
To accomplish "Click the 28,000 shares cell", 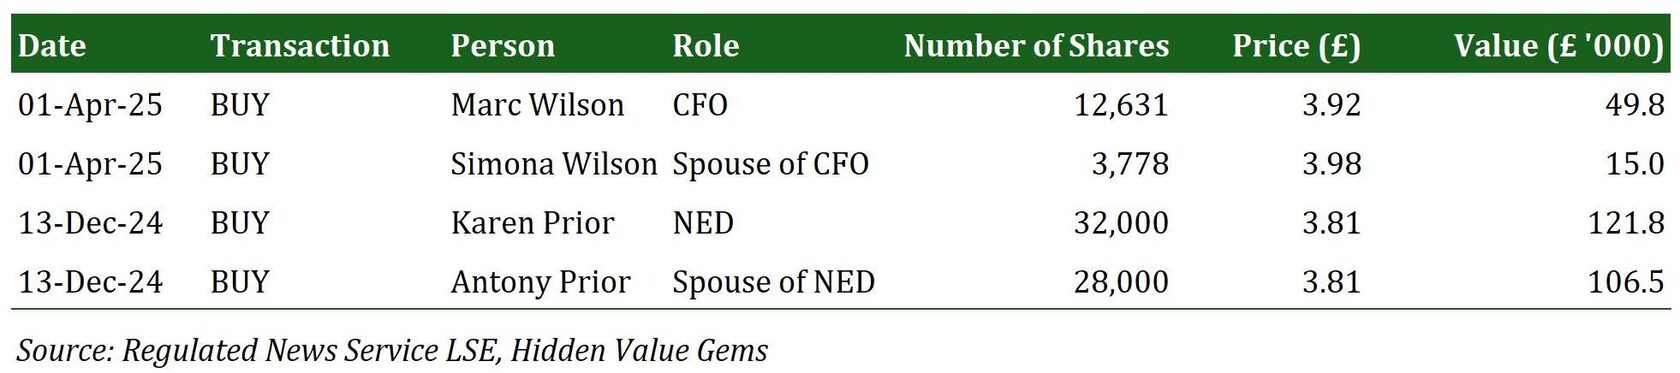I will click(1121, 282).
